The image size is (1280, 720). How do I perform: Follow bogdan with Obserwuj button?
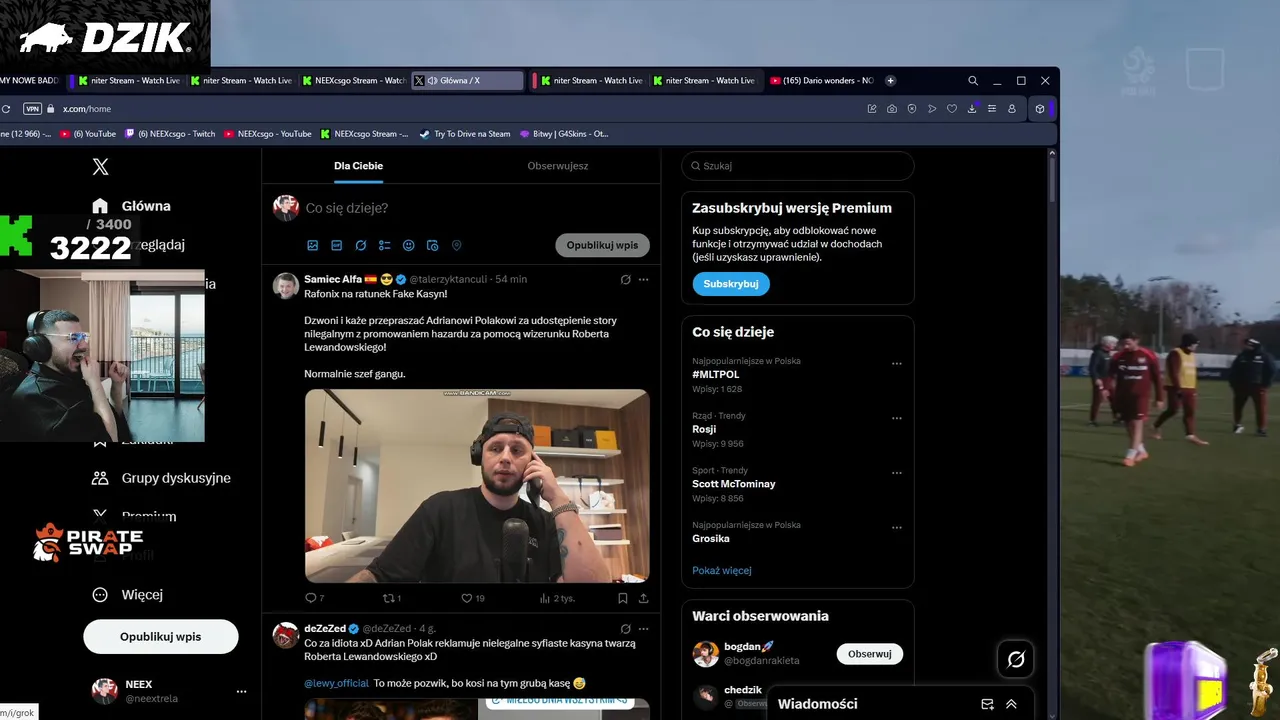870,654
